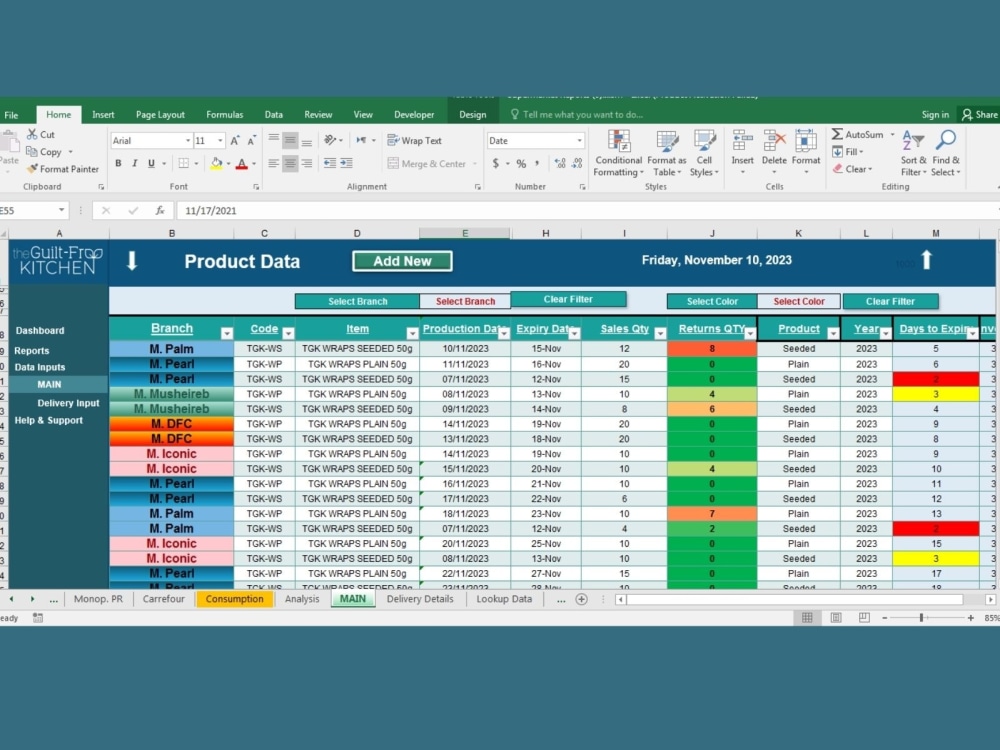Click the Add New button

click(402, 260)
